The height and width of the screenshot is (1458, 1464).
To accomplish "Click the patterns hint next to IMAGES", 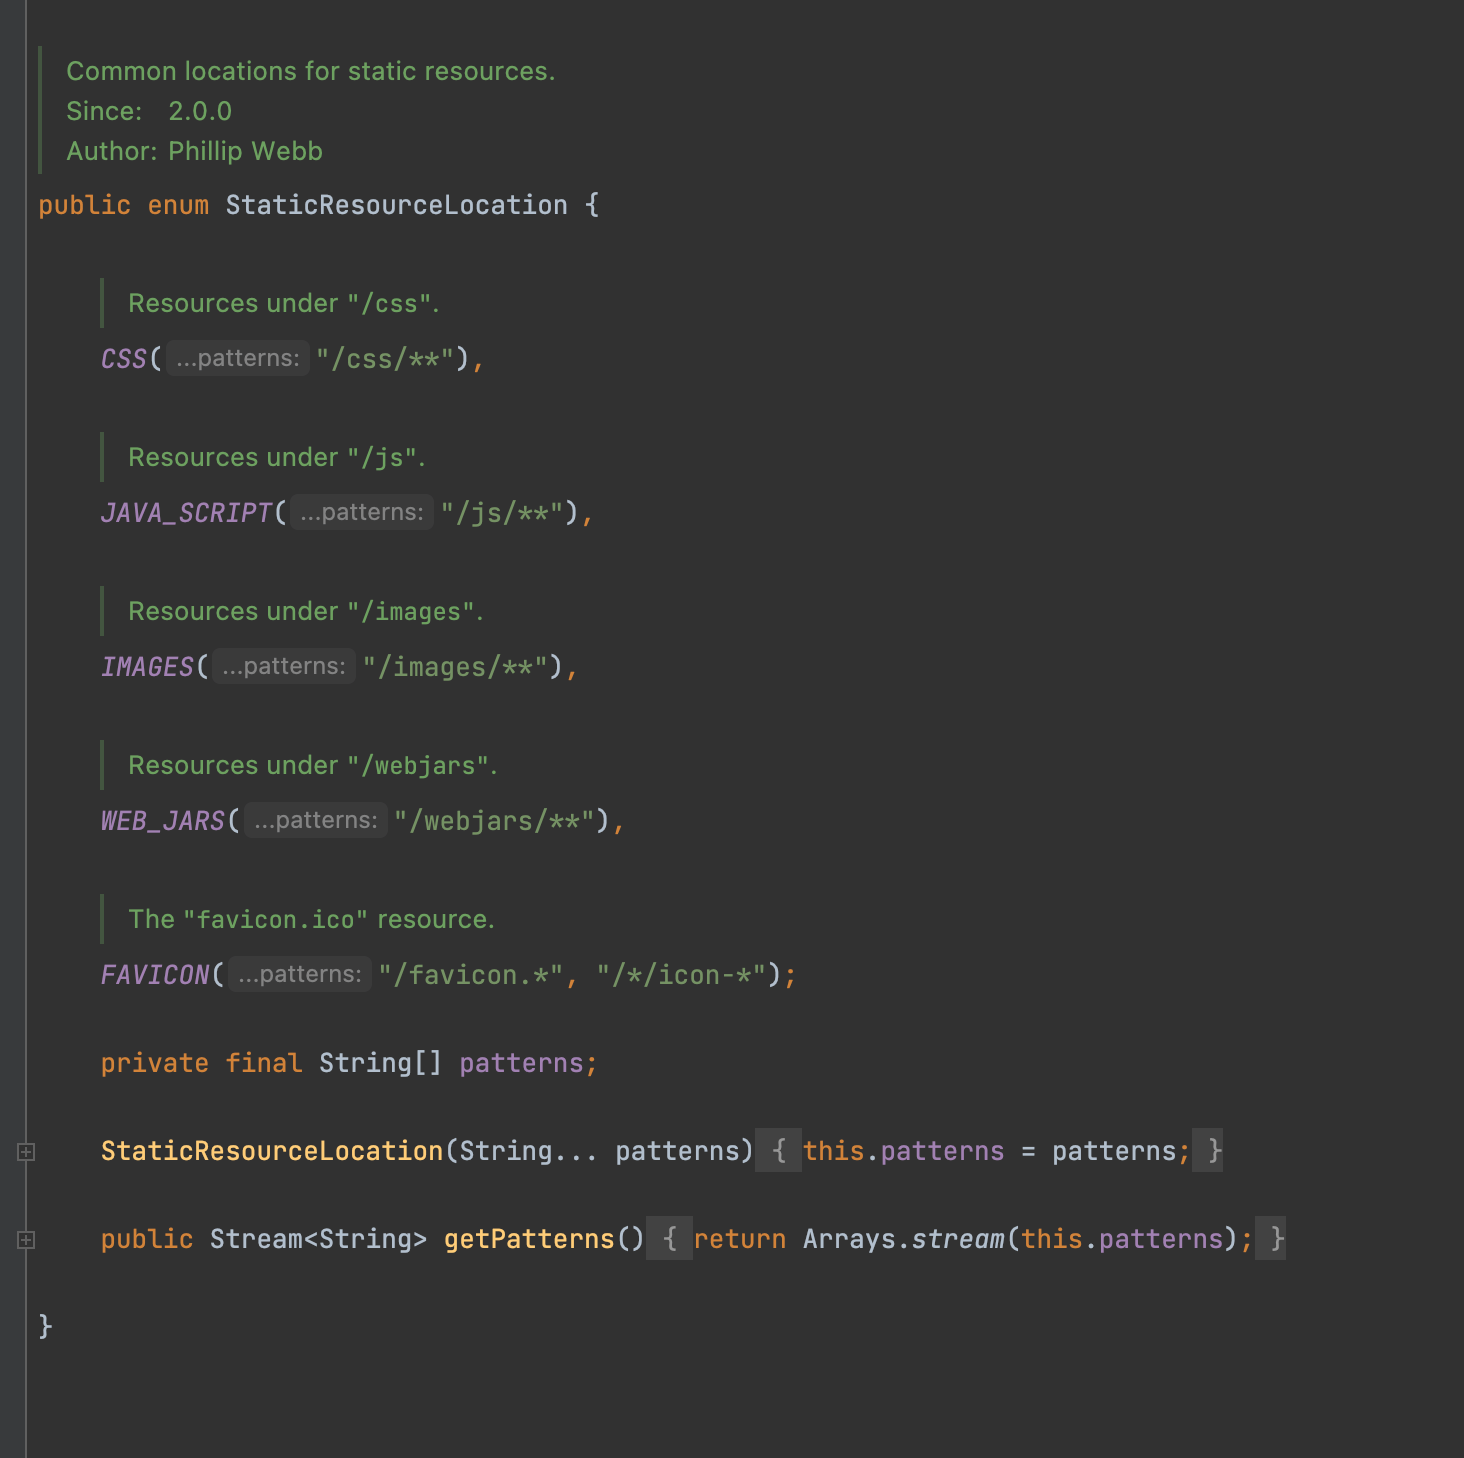I will point(284,666).
